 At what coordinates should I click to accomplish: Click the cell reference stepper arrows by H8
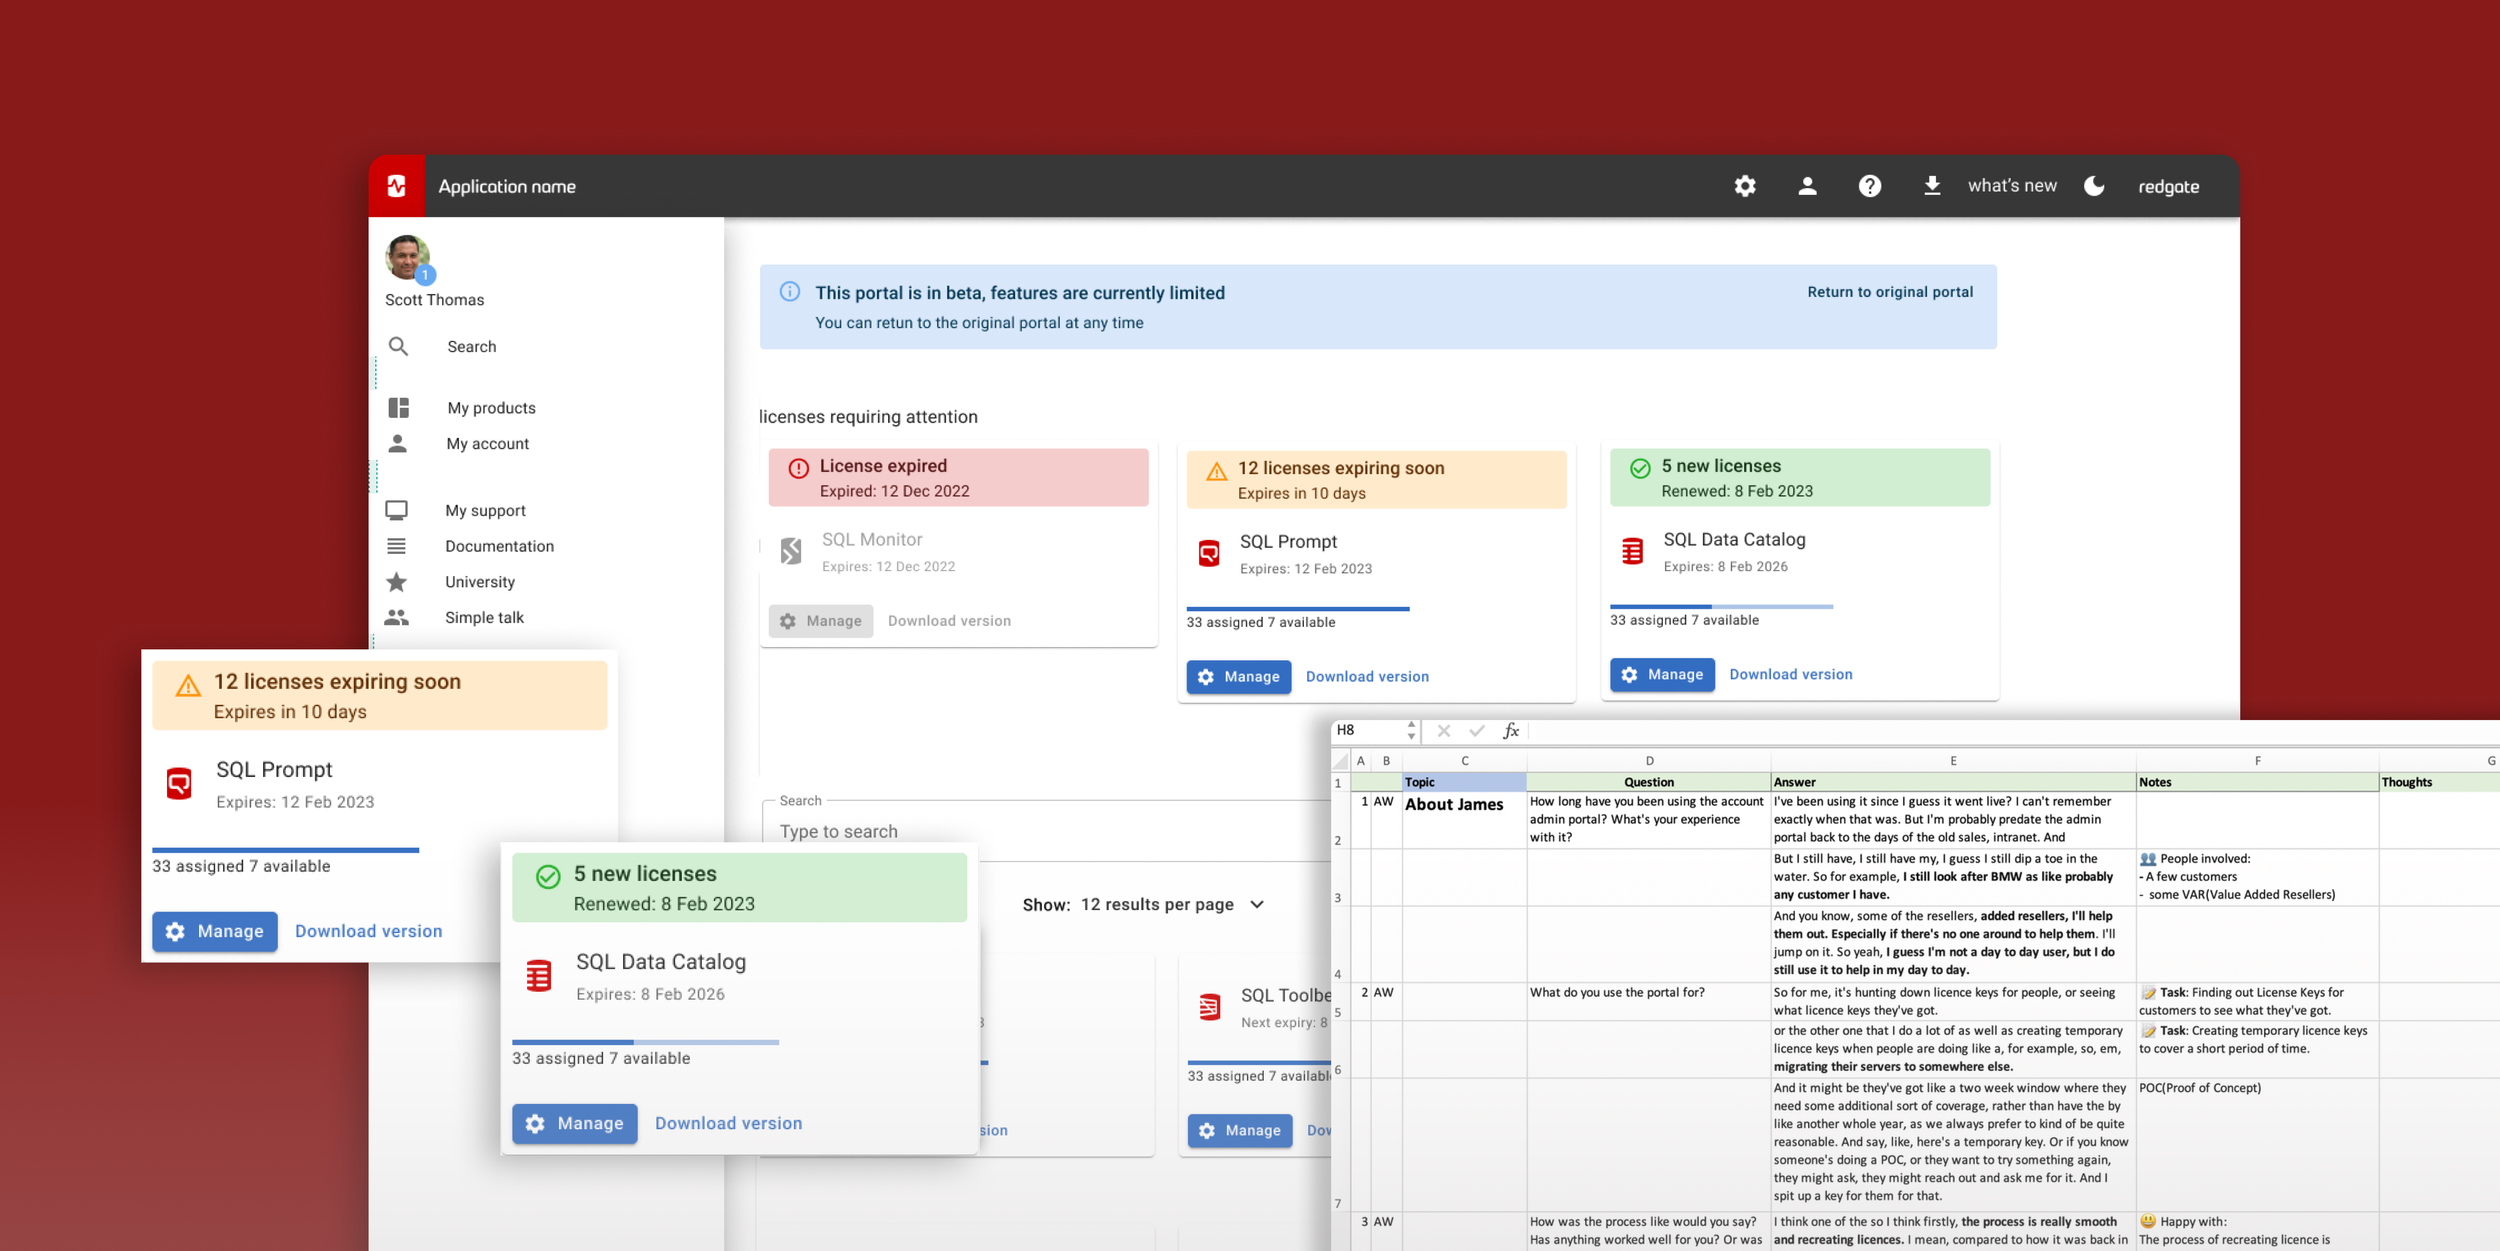(1411, 730)
